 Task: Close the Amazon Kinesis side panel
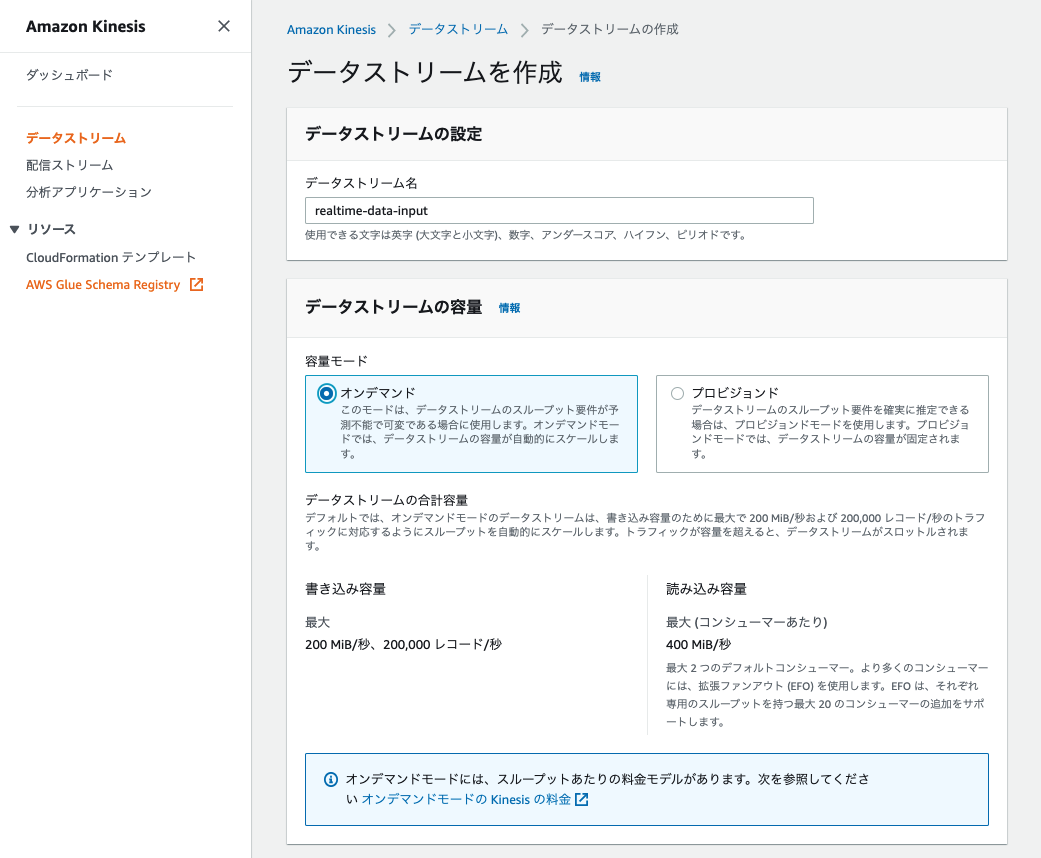pyautogui.click(x=224, y=26)
